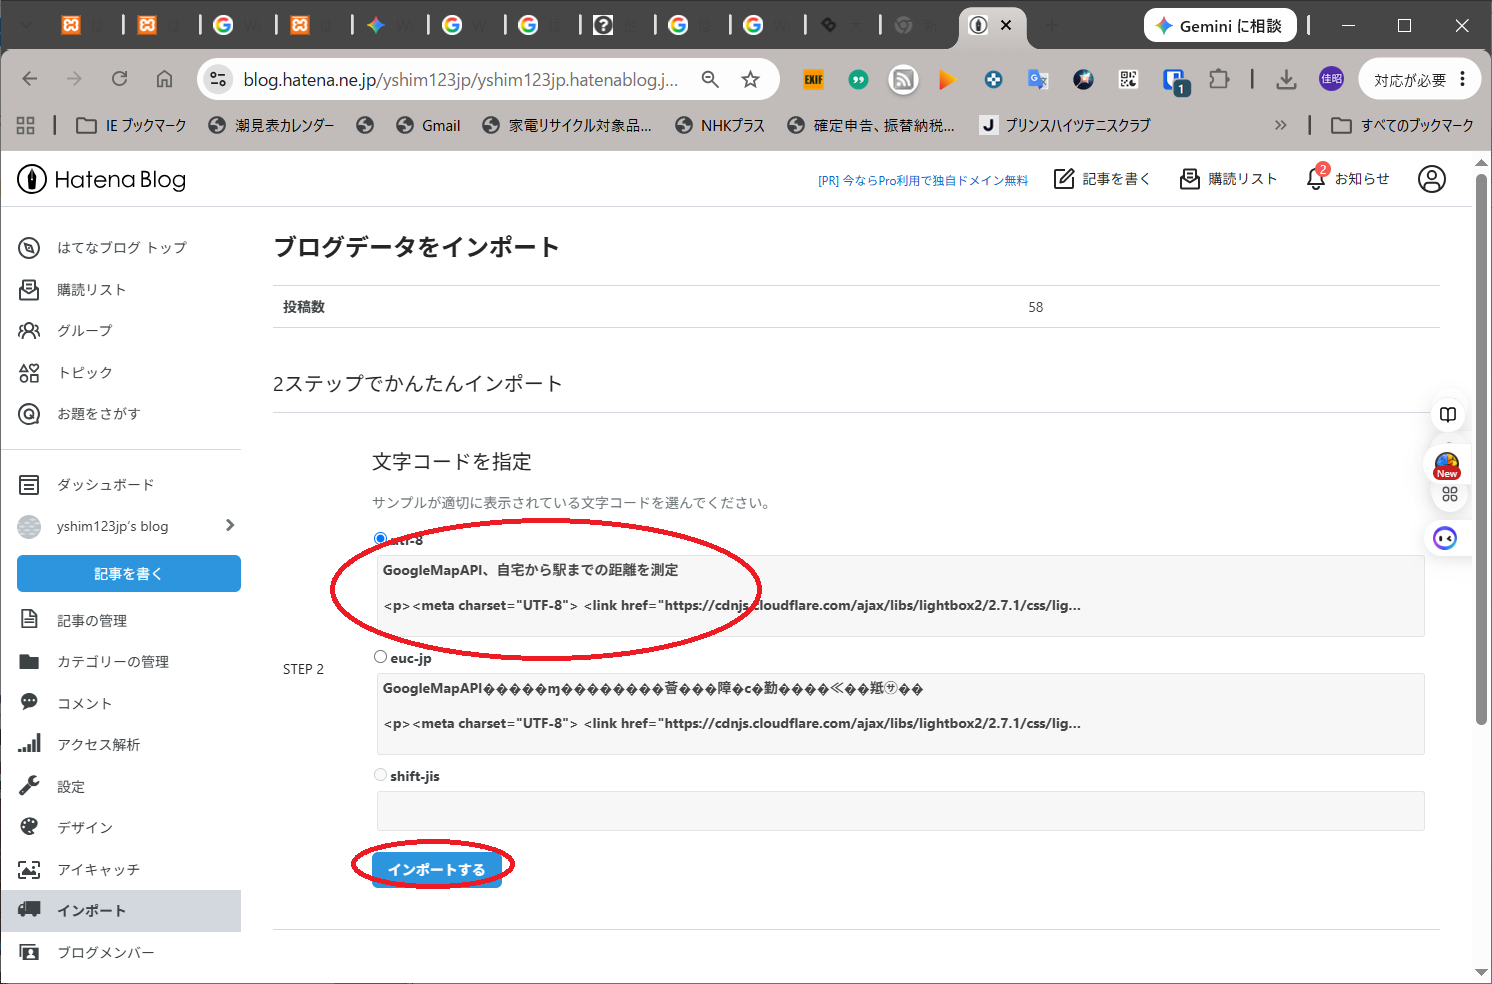Open the RSS feed extension
1492x984 pixels.
[x=903, y=79]
